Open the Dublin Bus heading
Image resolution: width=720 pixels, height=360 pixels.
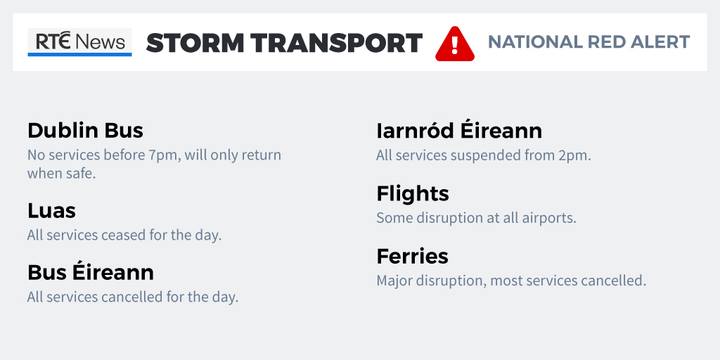tap(85, 131)
